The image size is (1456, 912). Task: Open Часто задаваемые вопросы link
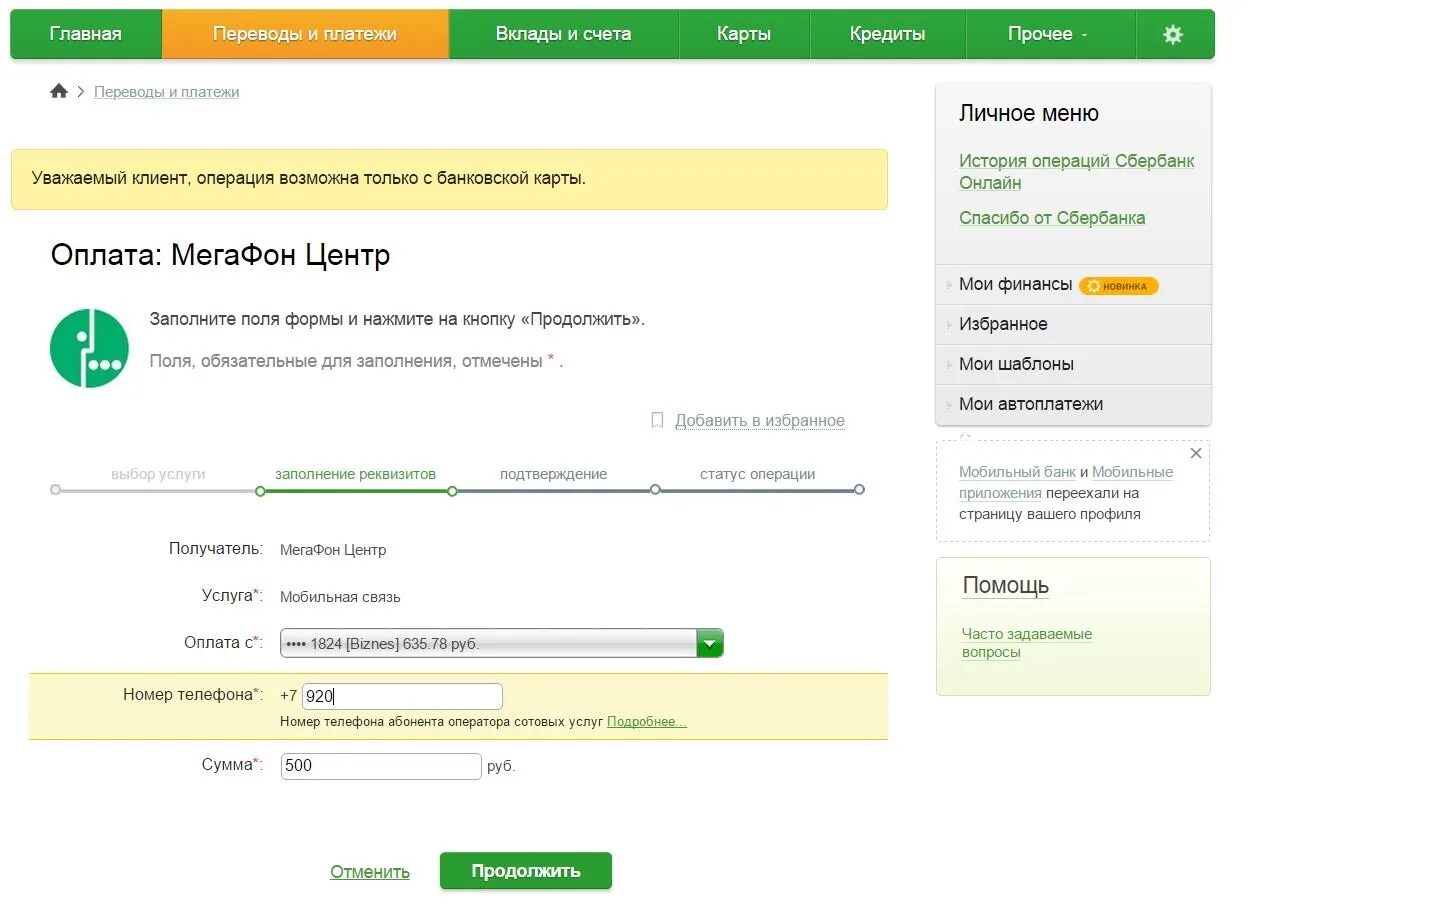click(x=1026, y=643)
